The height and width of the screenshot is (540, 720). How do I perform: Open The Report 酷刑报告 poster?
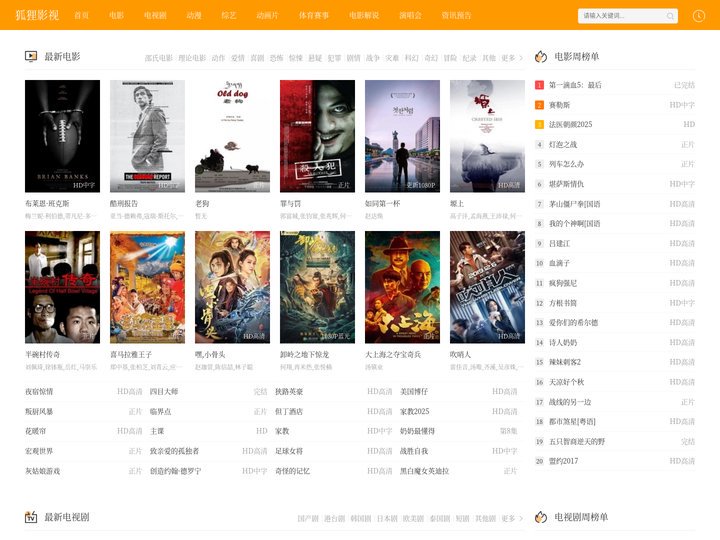pos(147,136)
